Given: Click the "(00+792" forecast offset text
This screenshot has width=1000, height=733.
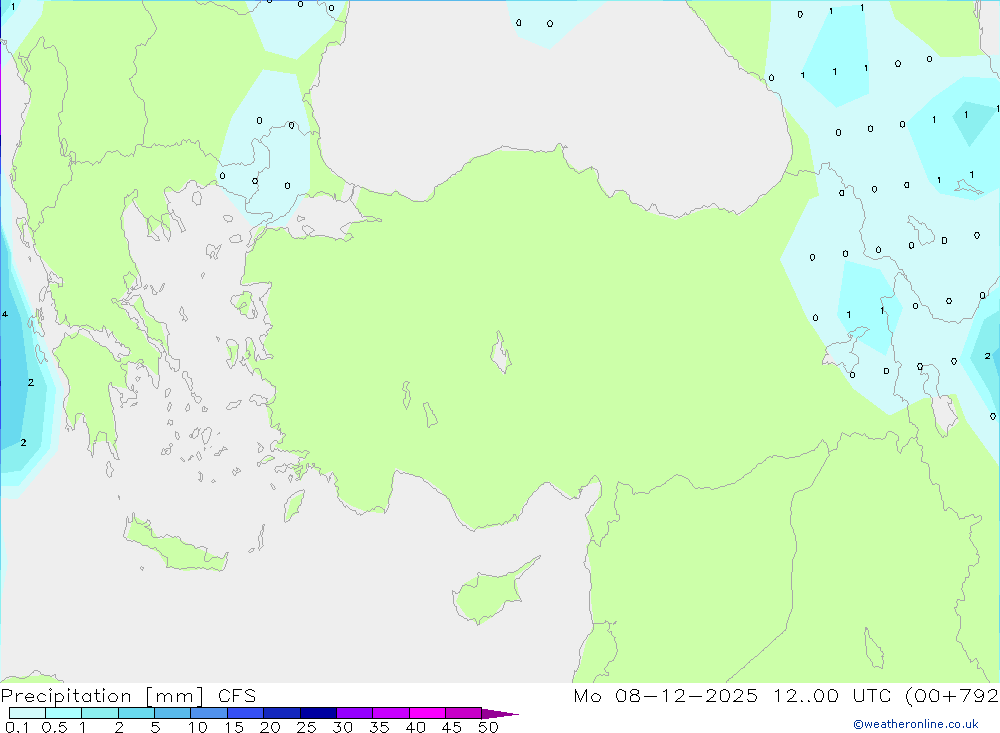Looking at the screenshot, I should [x=952, y=696].
